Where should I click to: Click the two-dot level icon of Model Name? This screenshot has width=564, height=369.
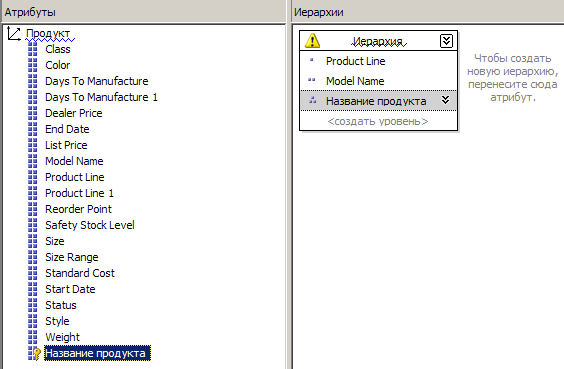[x=312, y=80]
